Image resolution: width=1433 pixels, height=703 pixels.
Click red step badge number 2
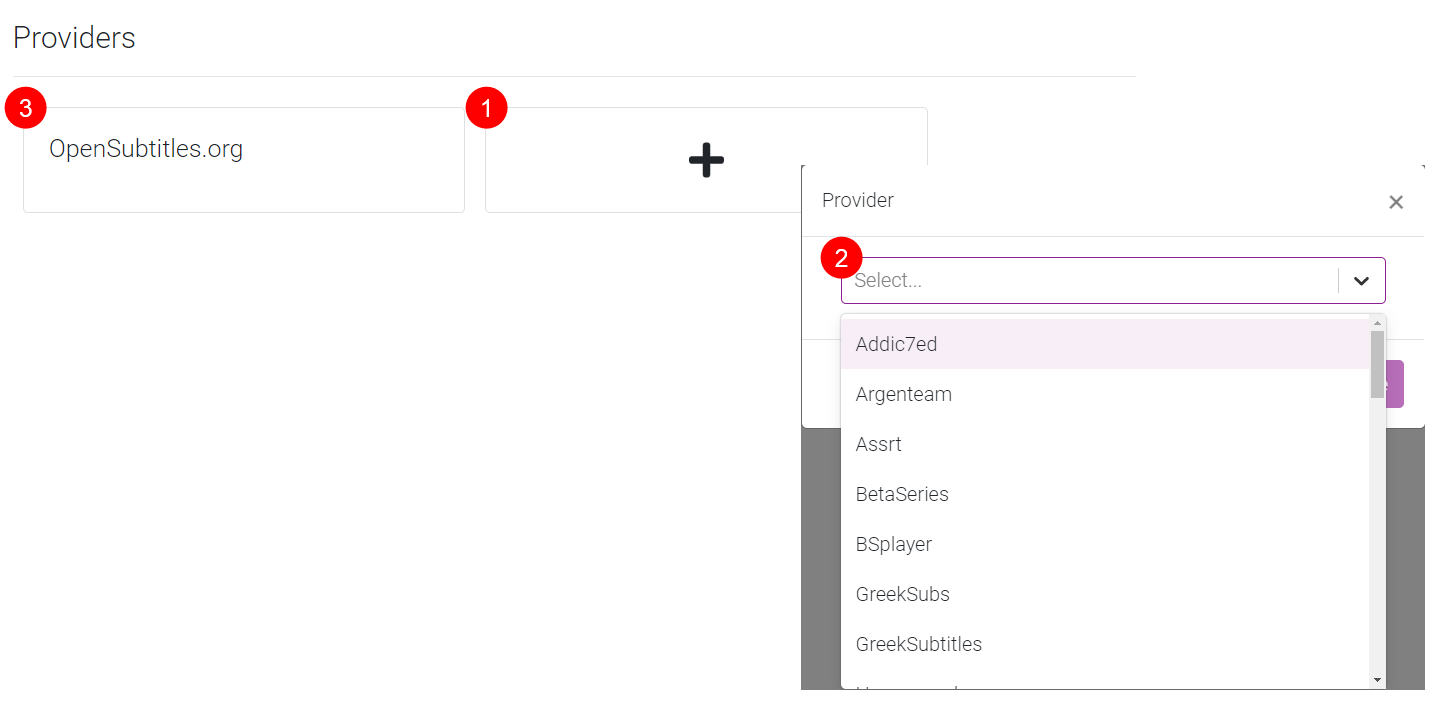[x=841, y=258]
